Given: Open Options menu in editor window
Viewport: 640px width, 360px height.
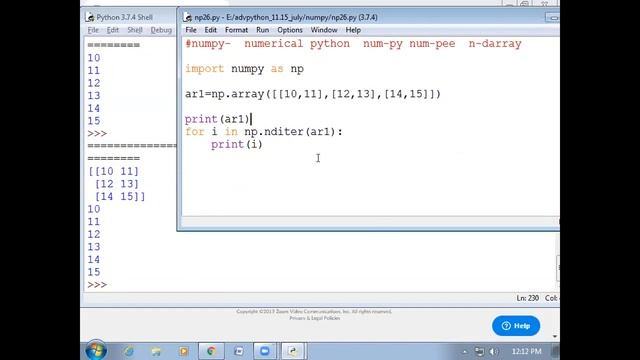Looking at the screenshot, I should coord(290,30).
